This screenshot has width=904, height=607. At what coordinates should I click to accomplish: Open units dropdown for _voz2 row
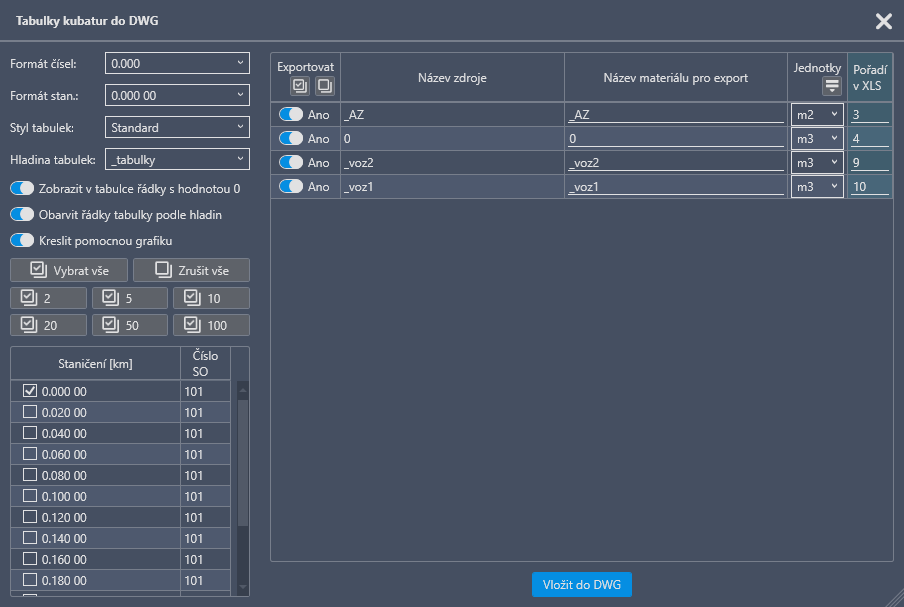coord(817,163)
